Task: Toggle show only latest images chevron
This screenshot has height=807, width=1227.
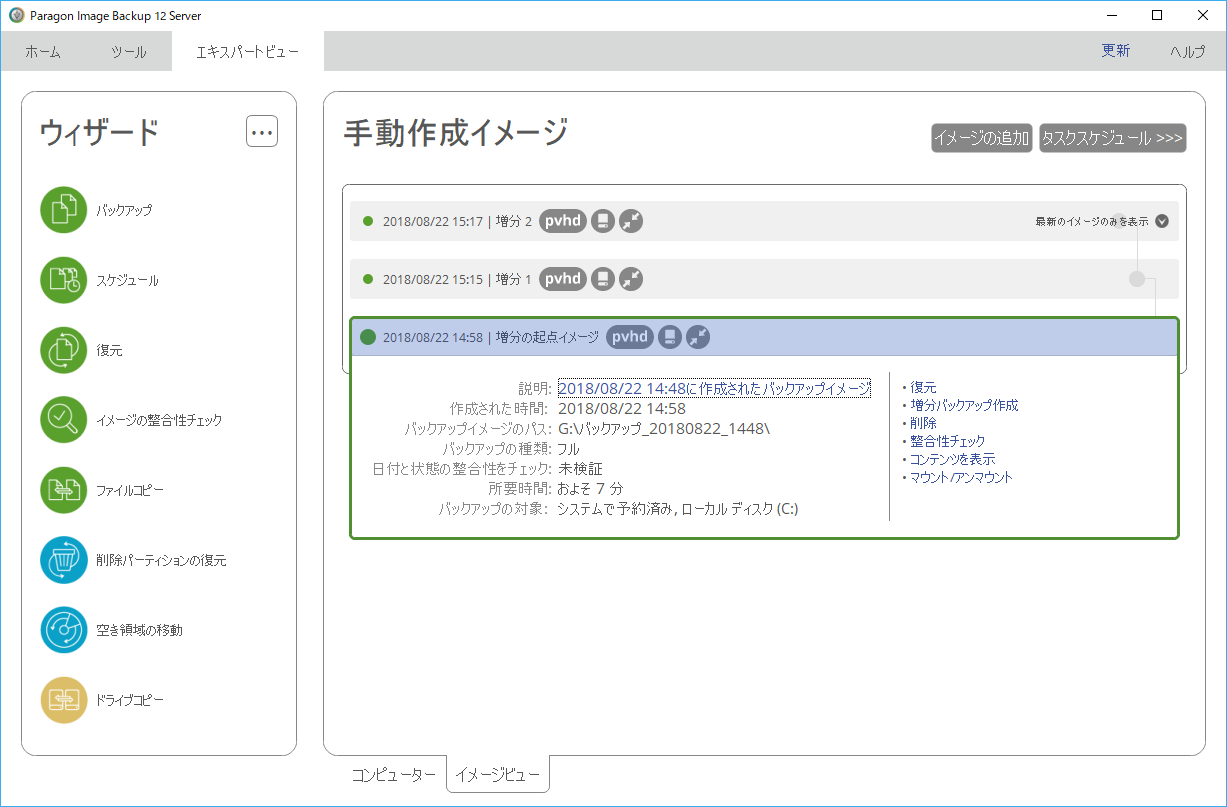Action: pos(1161,222)
